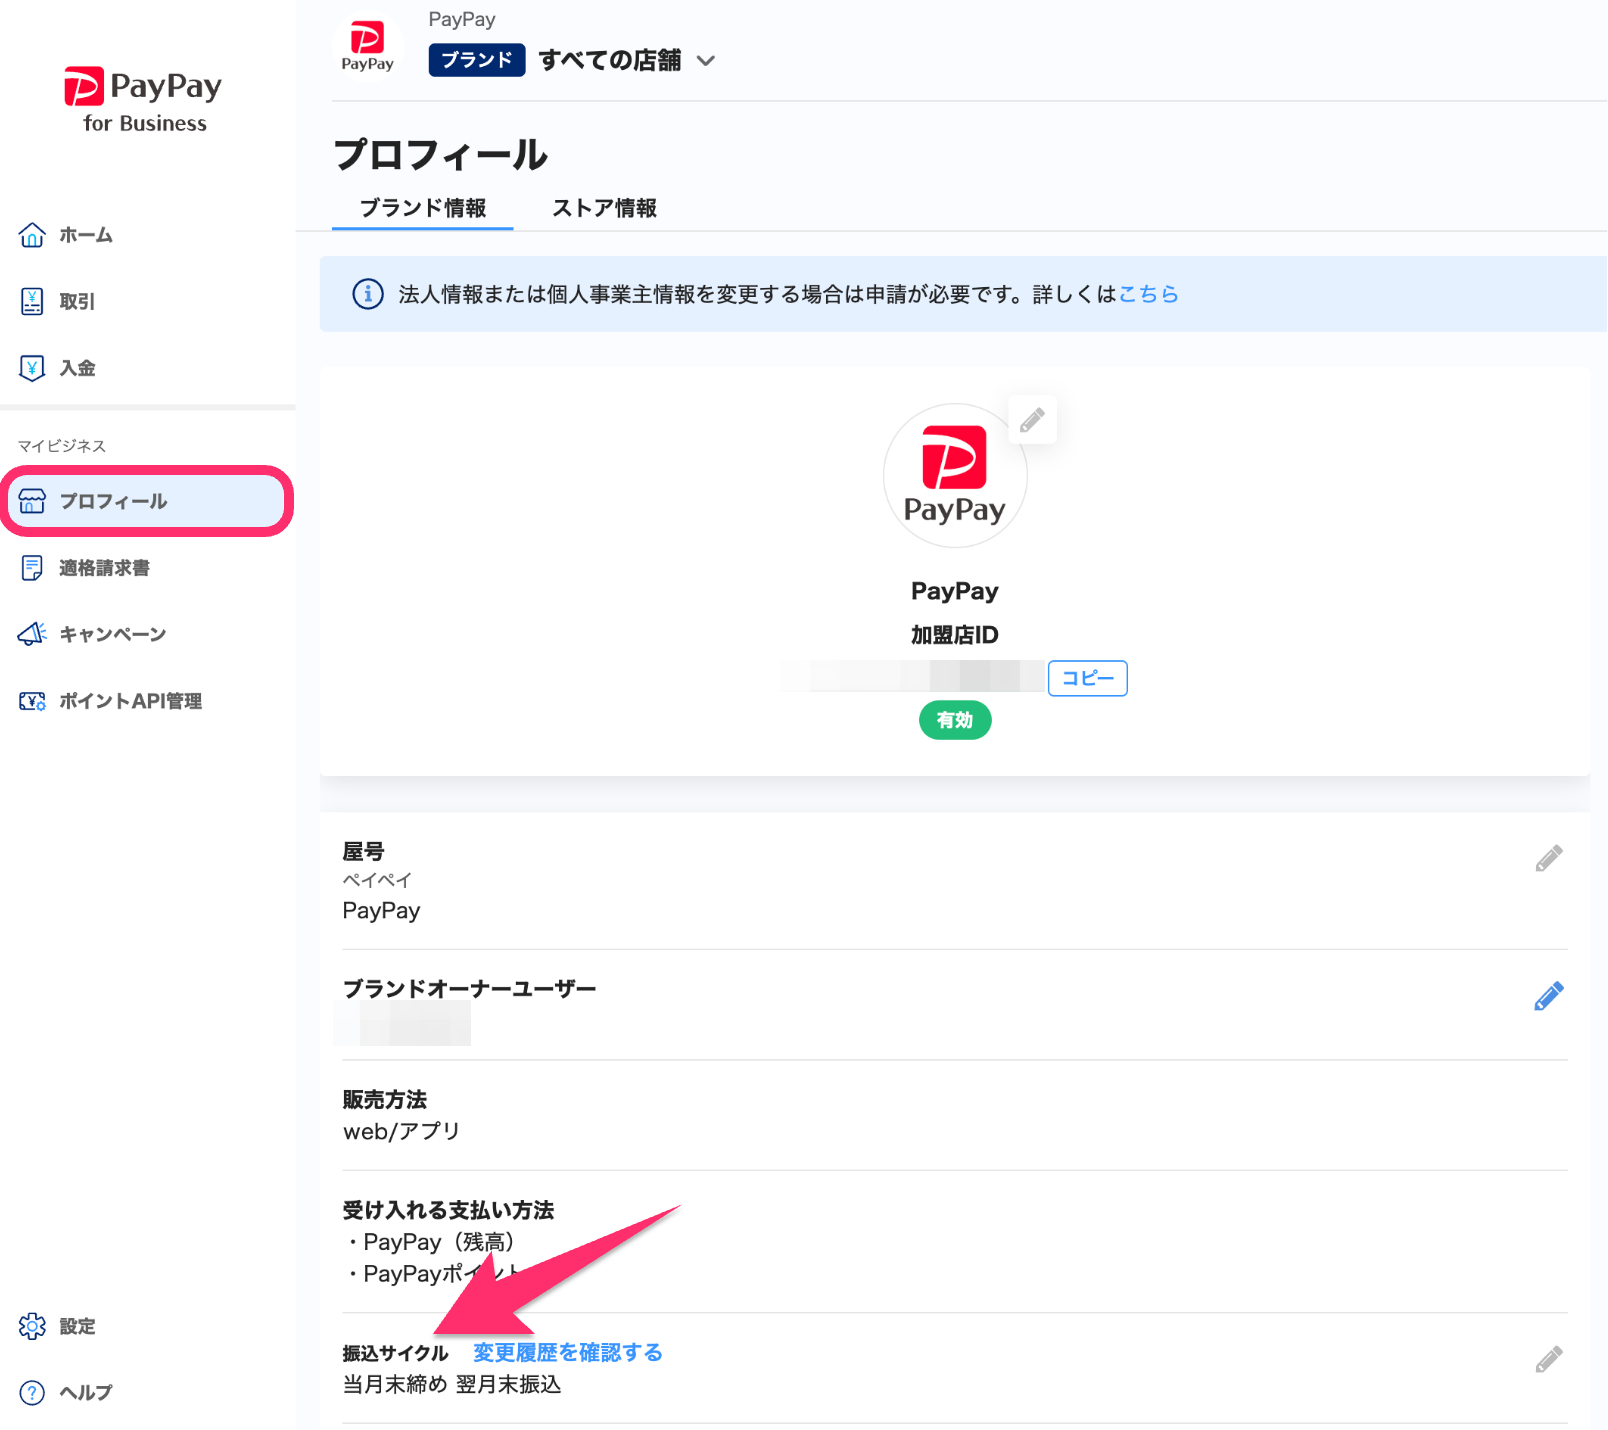The height and width of the screenshot is (1430, 1608).
Task: Click the help question mark icon
Action: pos(32,1392)
